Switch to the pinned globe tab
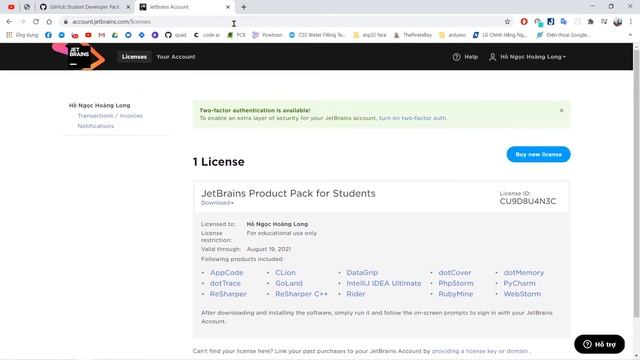Viewport: 640px width, 360px height. tap(27, 7)
